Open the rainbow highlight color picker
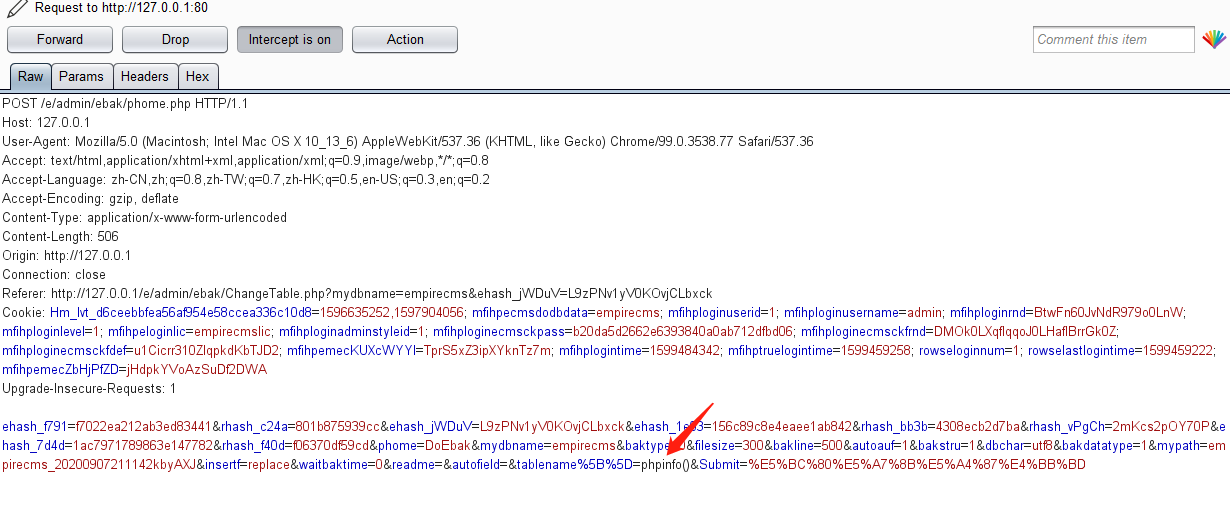Image resolution: width=1230 pixels, height=520 pixels. pos(1213,40)
